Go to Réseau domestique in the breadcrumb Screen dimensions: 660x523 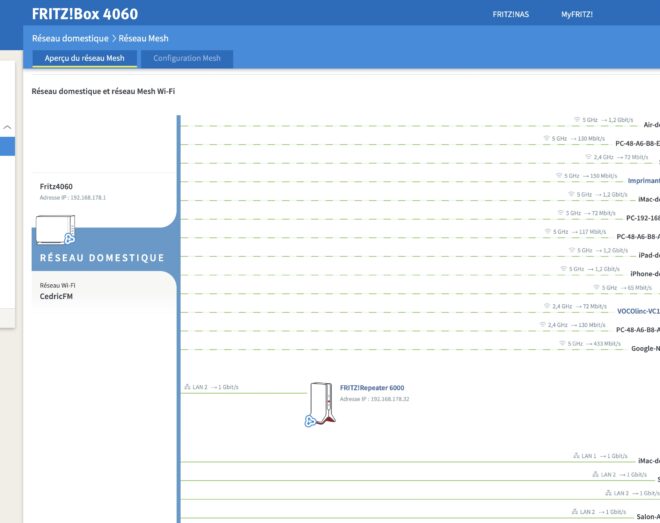(x=70, y=38)
